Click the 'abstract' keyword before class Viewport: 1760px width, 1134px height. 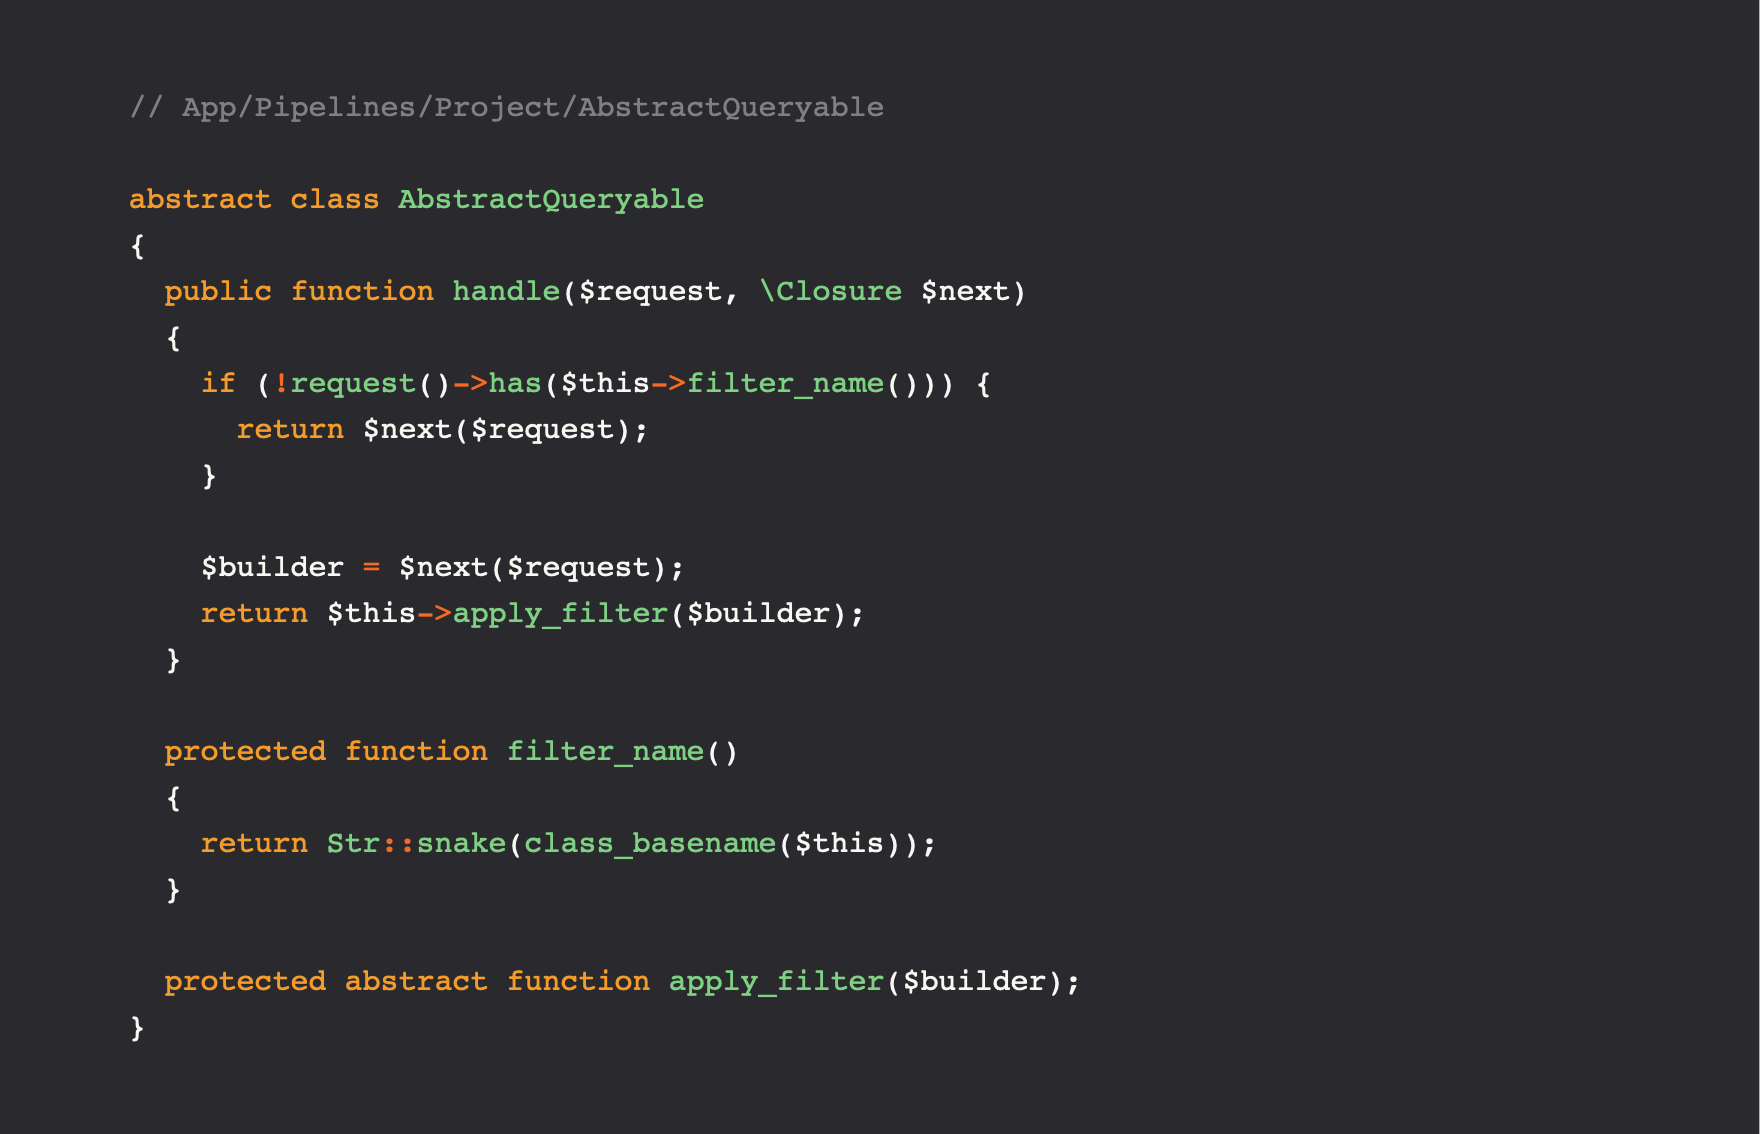[200, 199]
